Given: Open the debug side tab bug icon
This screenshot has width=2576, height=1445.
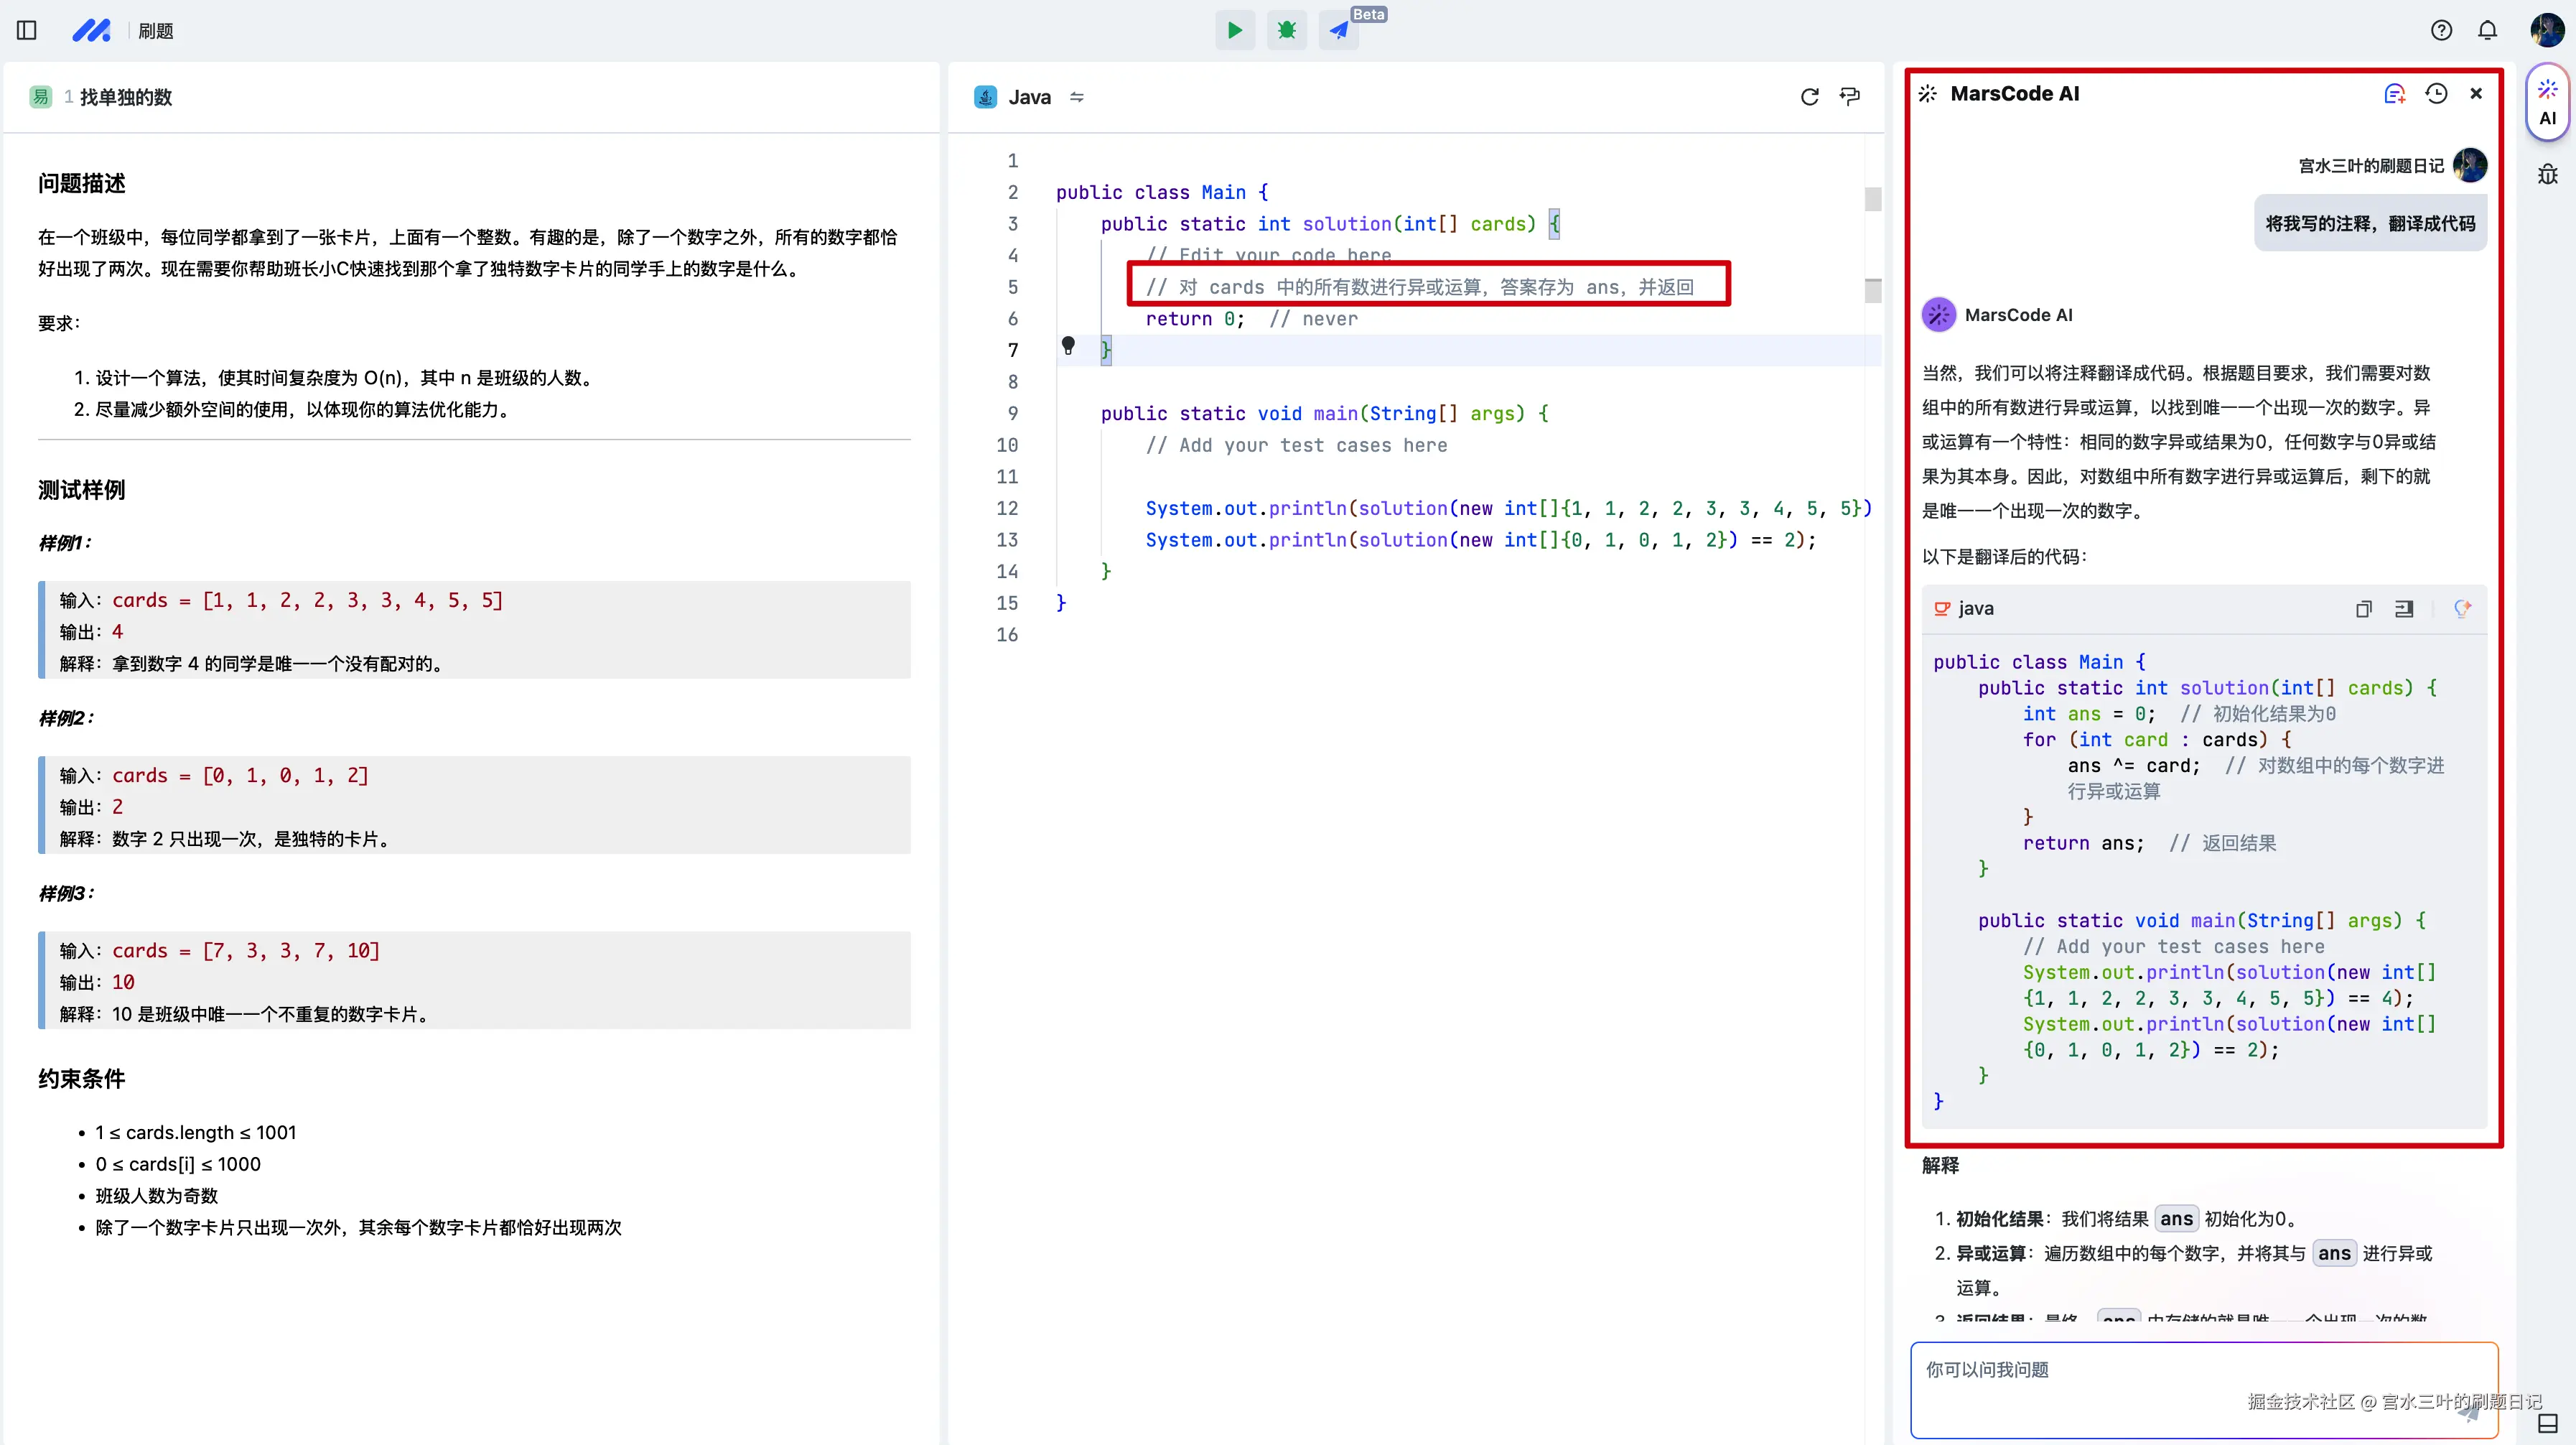Looking at the screenshot, I should pos(2547,175).
